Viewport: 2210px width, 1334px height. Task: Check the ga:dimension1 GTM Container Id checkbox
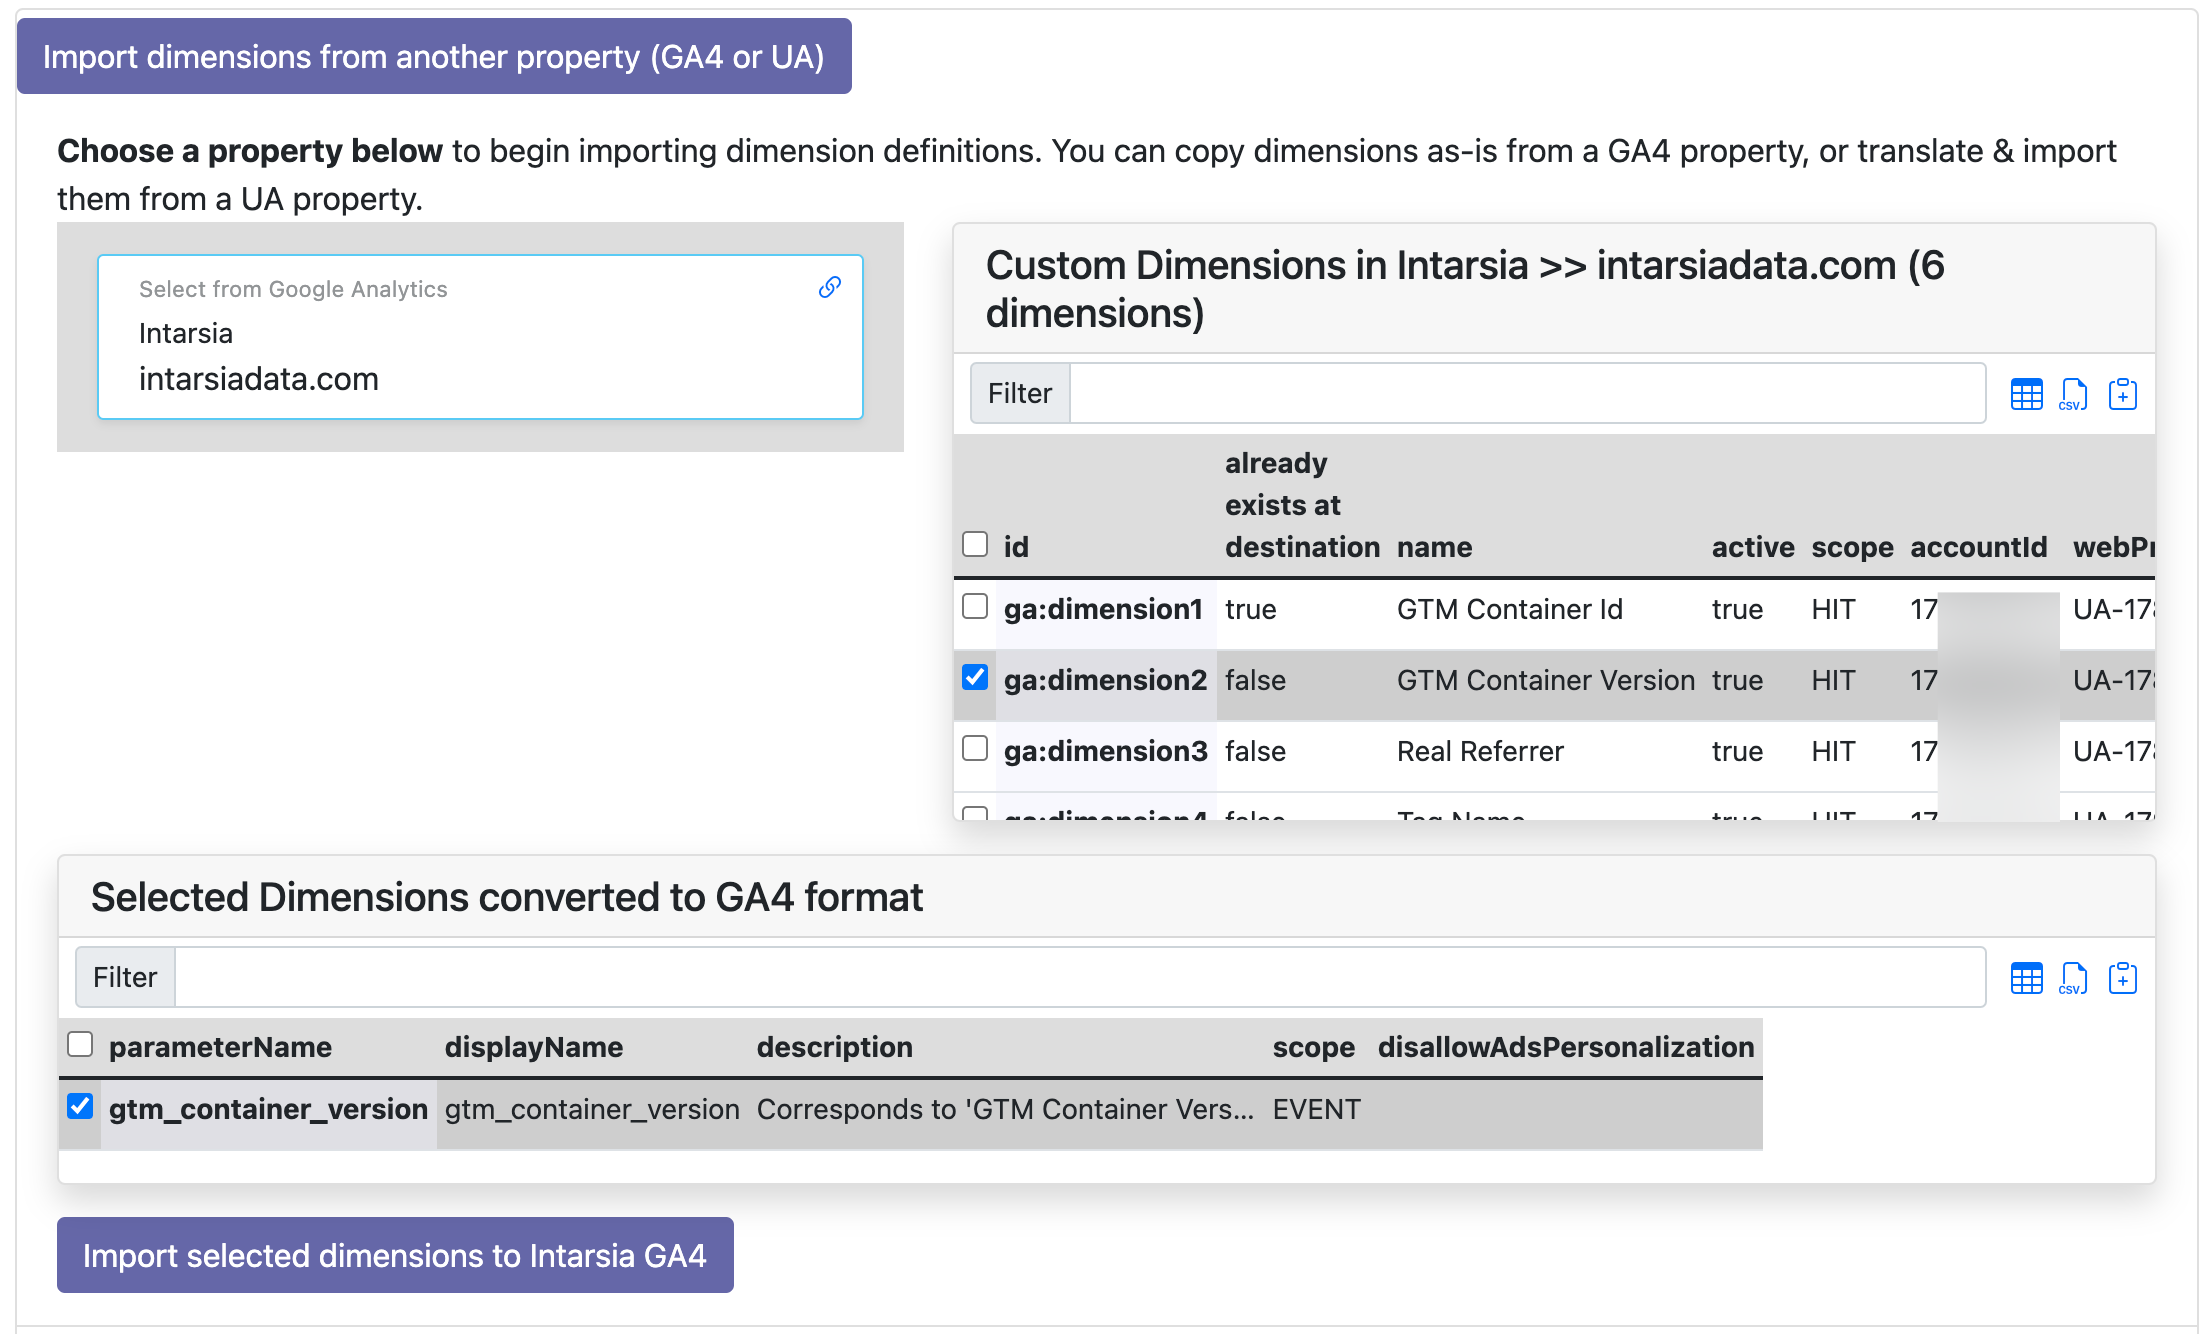tap(974, 606)
